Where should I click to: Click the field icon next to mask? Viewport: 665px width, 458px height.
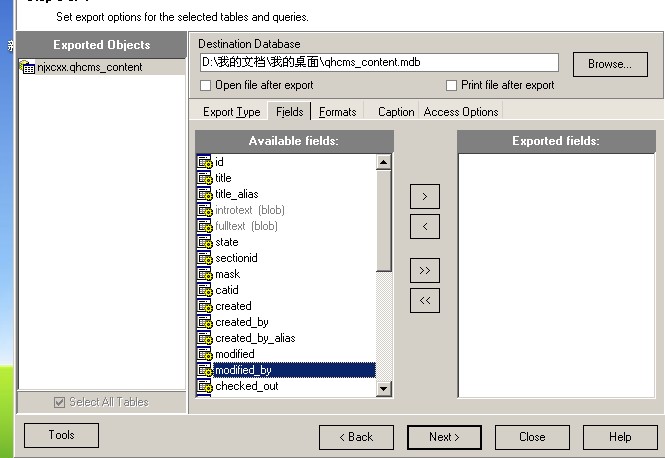tap(205, 274)
